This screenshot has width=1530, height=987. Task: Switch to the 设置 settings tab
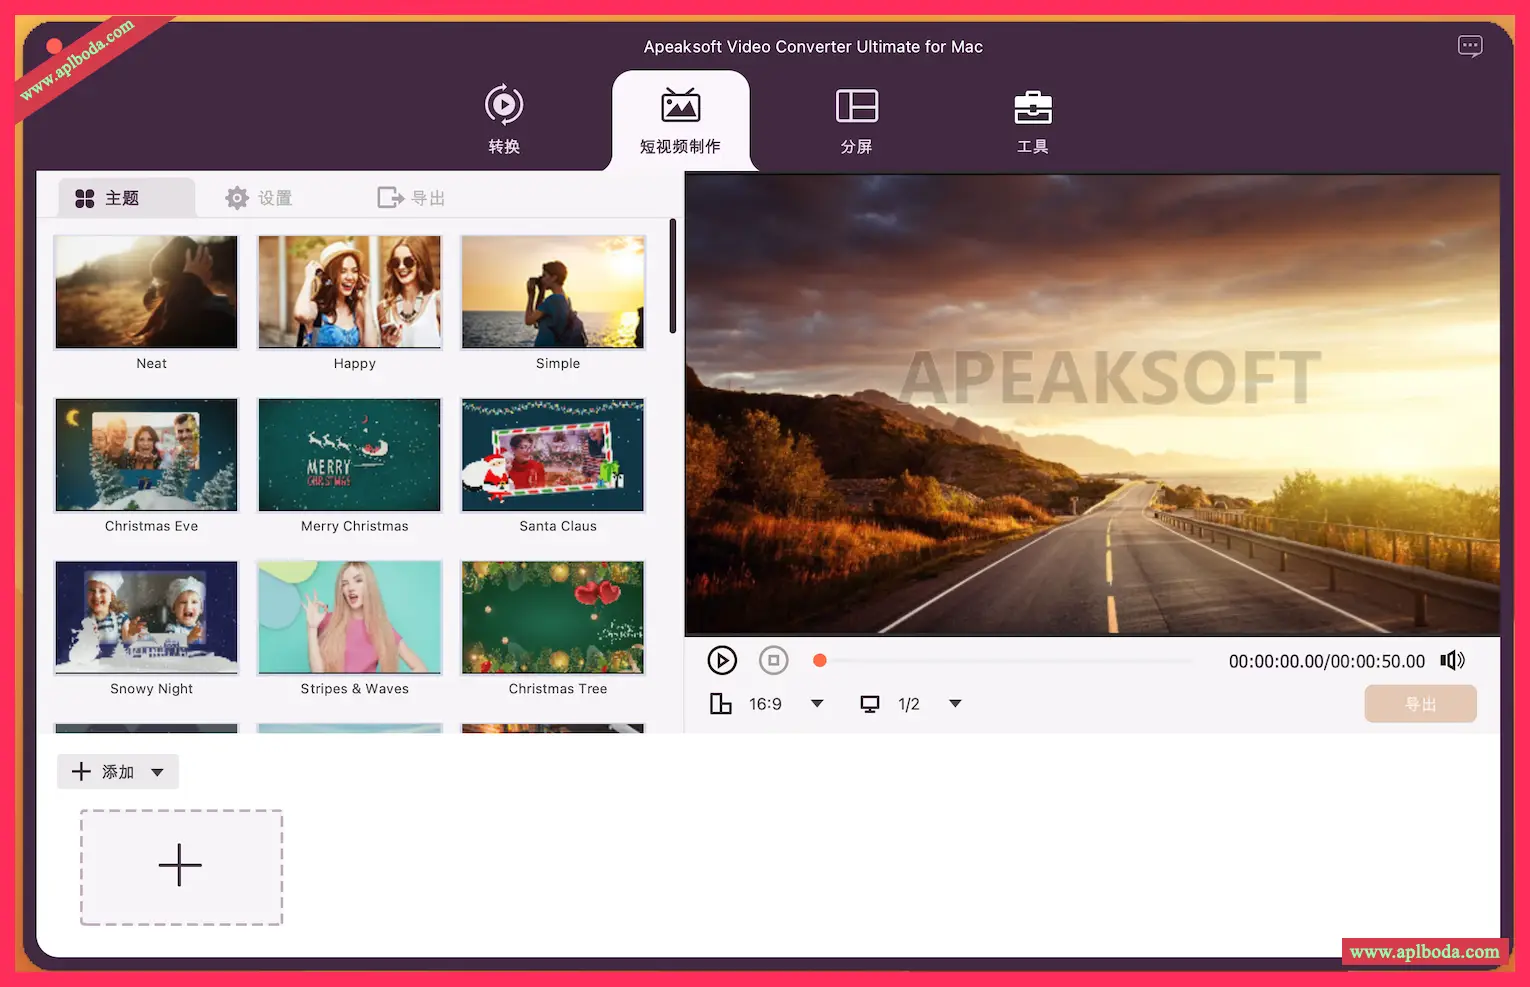pyautogui.click(x=259, y=198)
